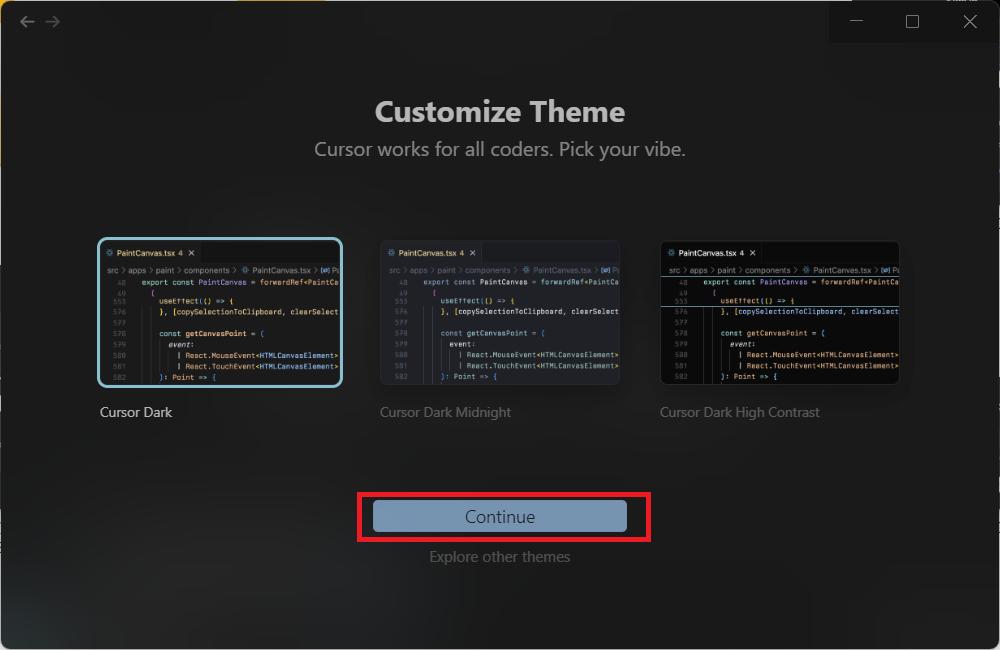Close the Cursor setup window
The width and height of the screenshot is (1000, 650).
[x=970, y=22]
